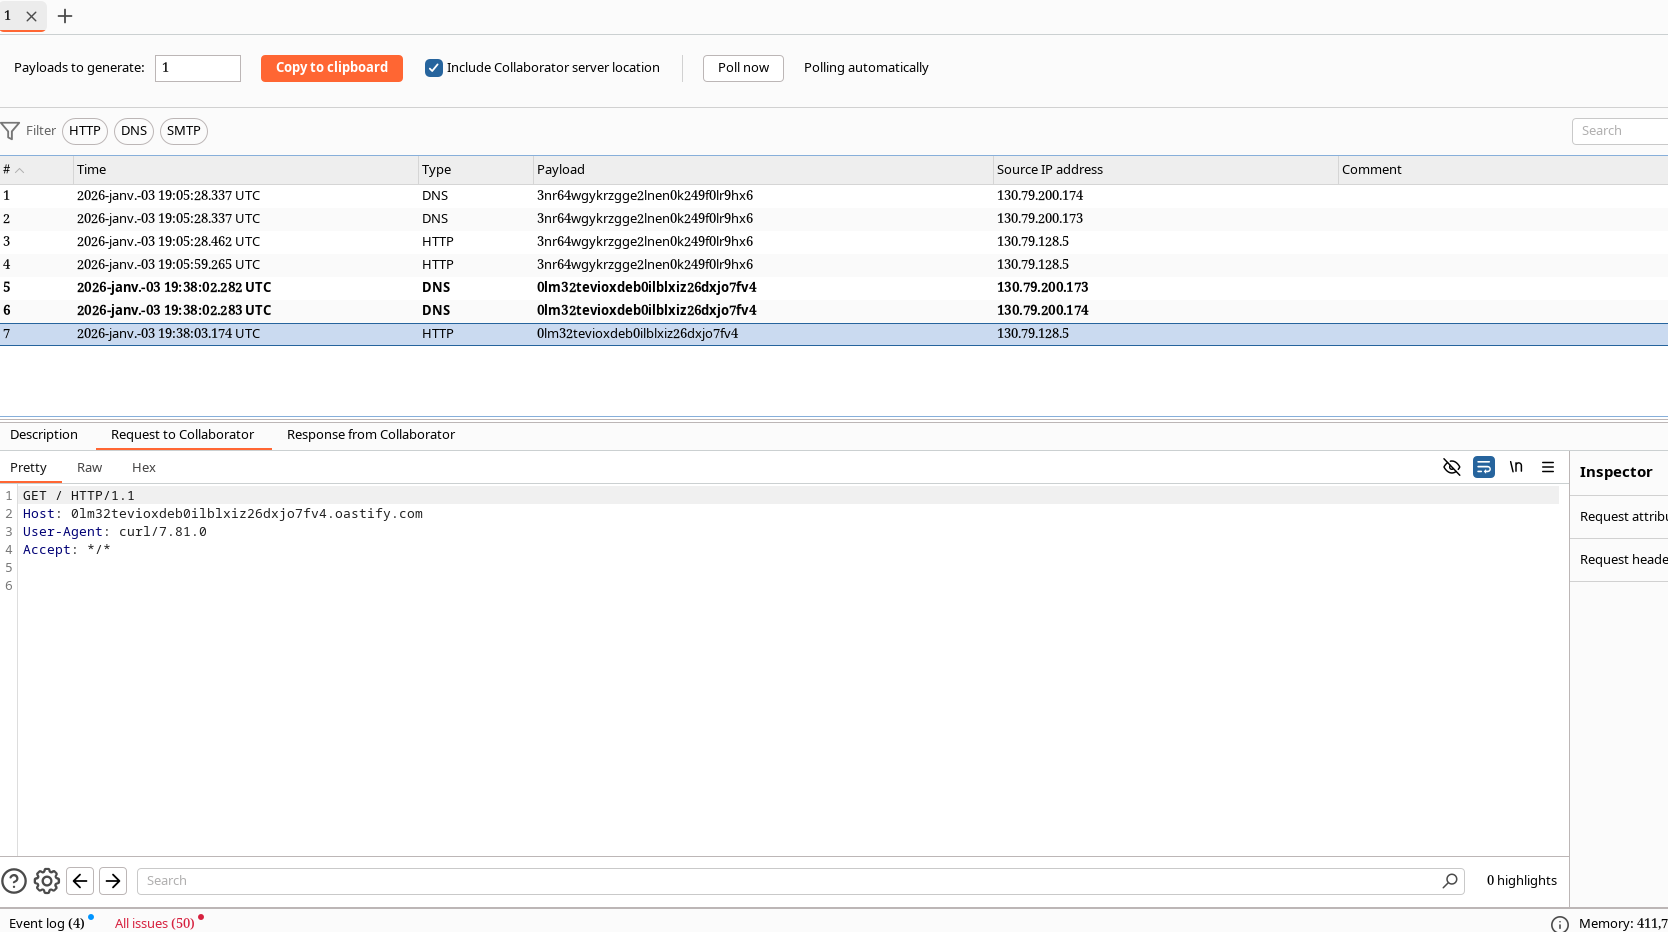Switch to Response from Collaborator tab

click(x=370, y=435)
